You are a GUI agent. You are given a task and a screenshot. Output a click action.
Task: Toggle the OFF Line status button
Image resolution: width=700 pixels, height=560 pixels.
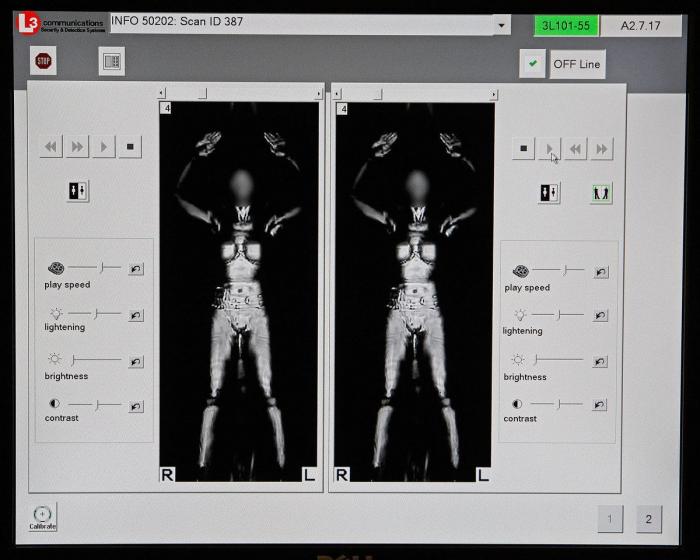(577, 64)
